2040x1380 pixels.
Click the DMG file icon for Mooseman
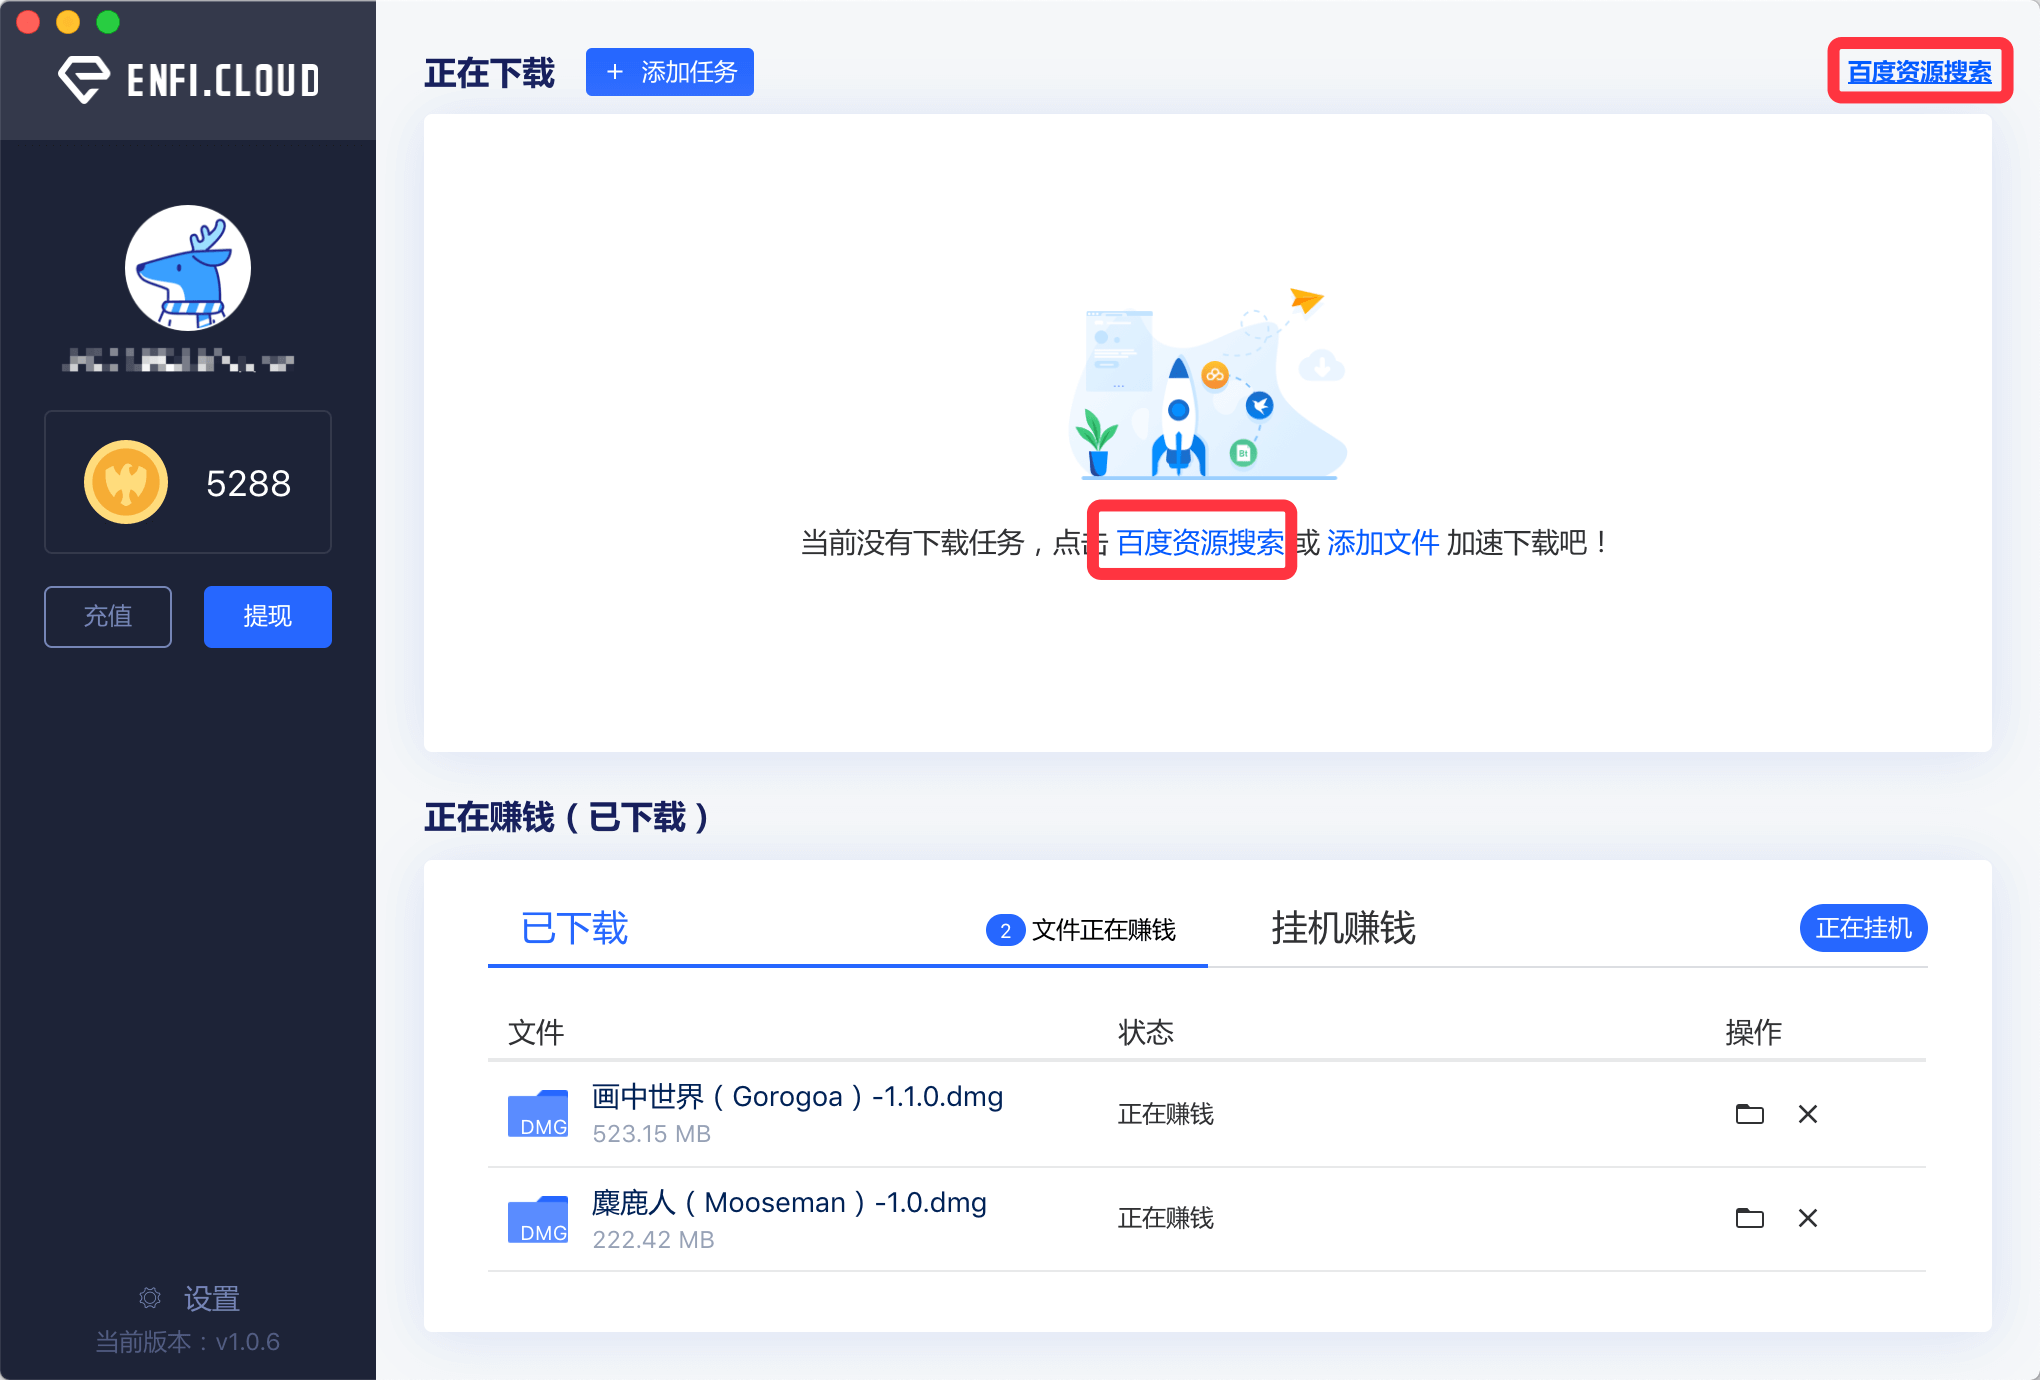click(538, 1219)
